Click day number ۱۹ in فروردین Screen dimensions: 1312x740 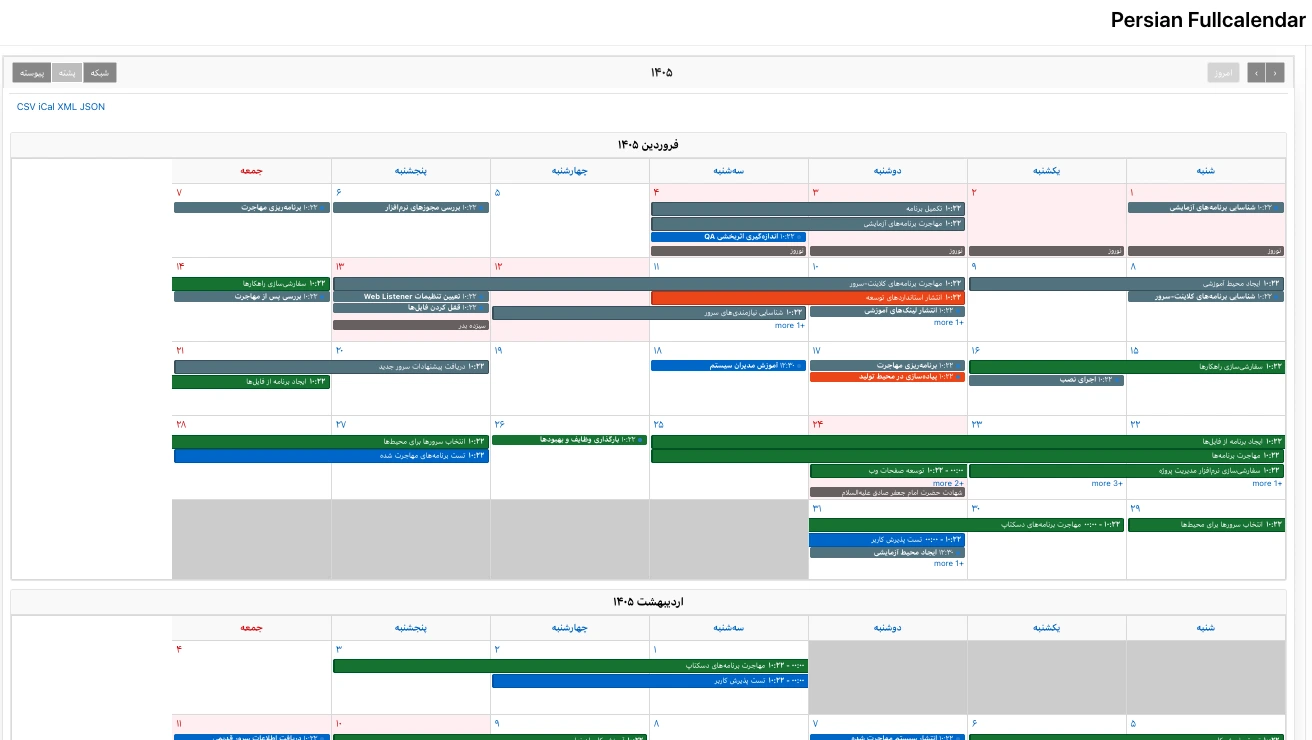[x=498, y=351]
